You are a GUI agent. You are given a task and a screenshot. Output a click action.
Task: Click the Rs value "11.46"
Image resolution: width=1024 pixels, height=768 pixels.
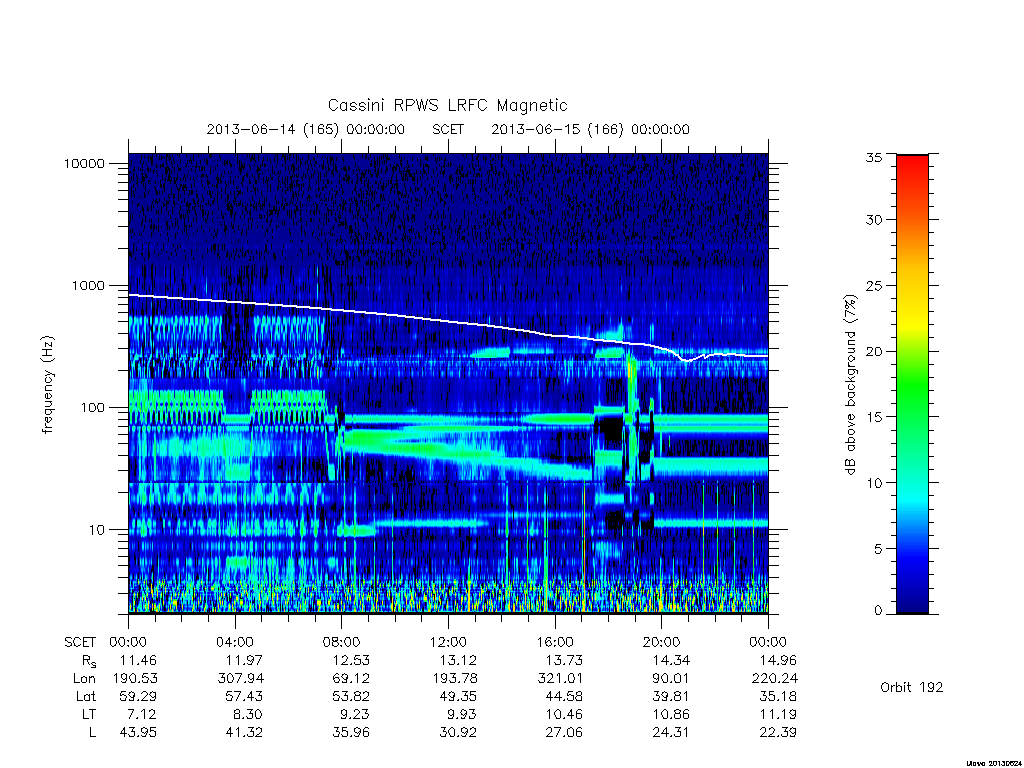pyautogui.click(x=138, y=661)
